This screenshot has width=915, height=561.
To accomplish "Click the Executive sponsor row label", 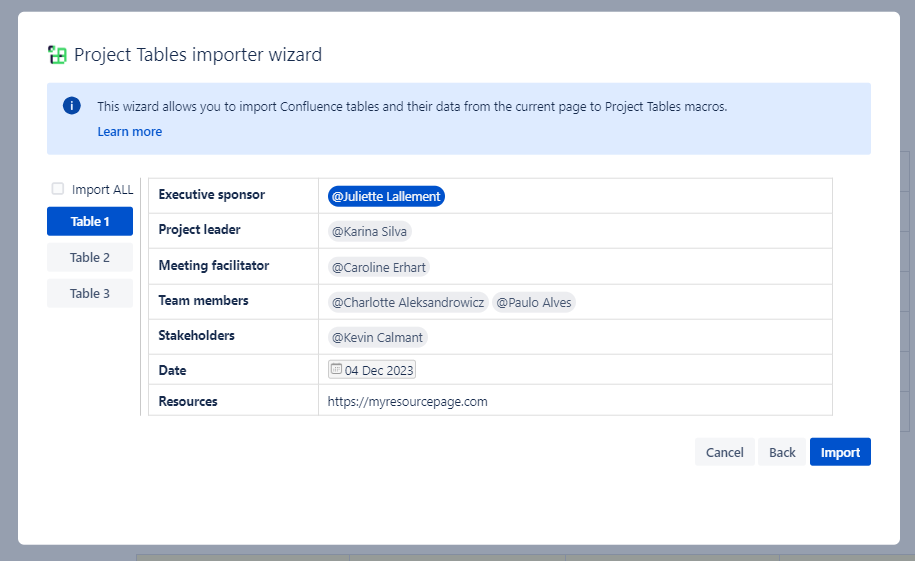I will [x=211, y=195].
